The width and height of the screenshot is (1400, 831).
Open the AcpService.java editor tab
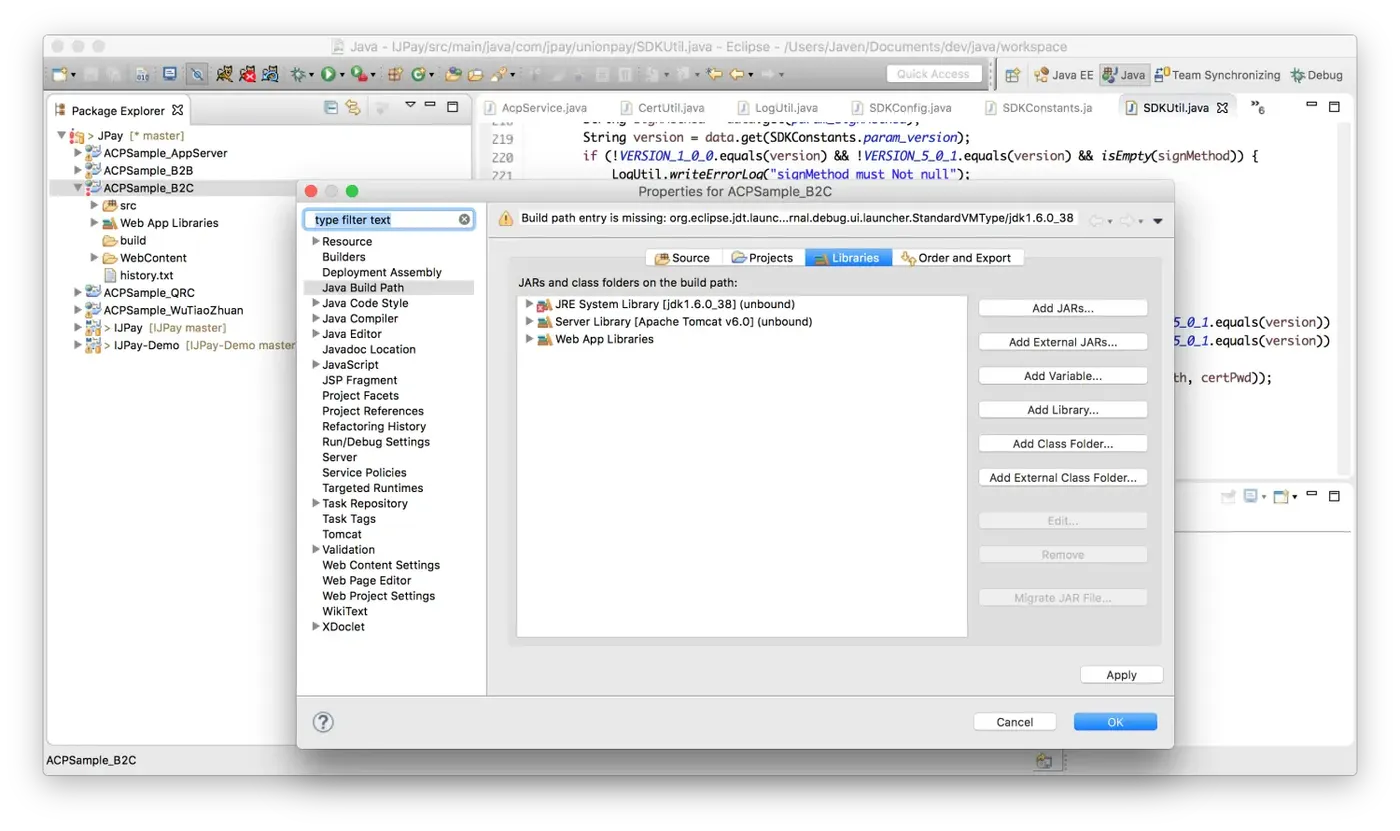pyautogui.click(x=538, y=108)
